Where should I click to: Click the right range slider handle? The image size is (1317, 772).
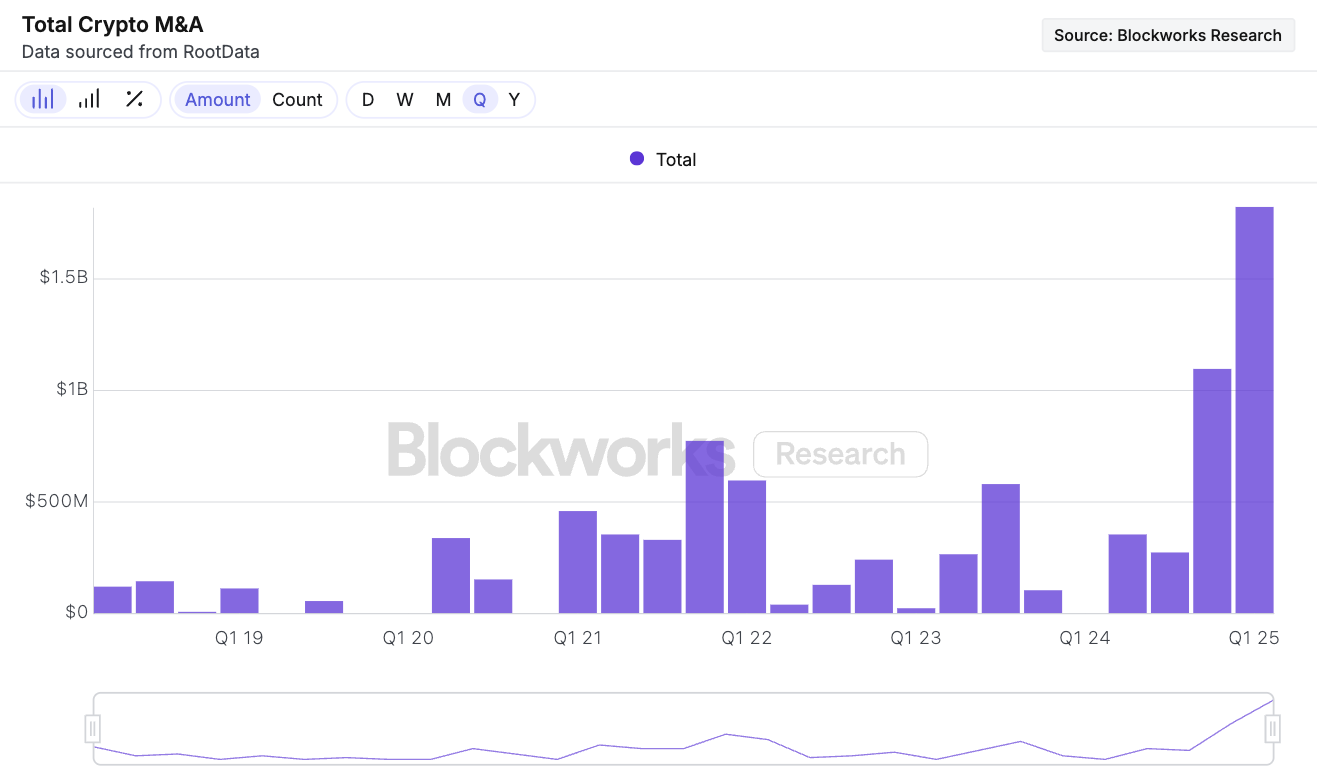click(1273, 728)
